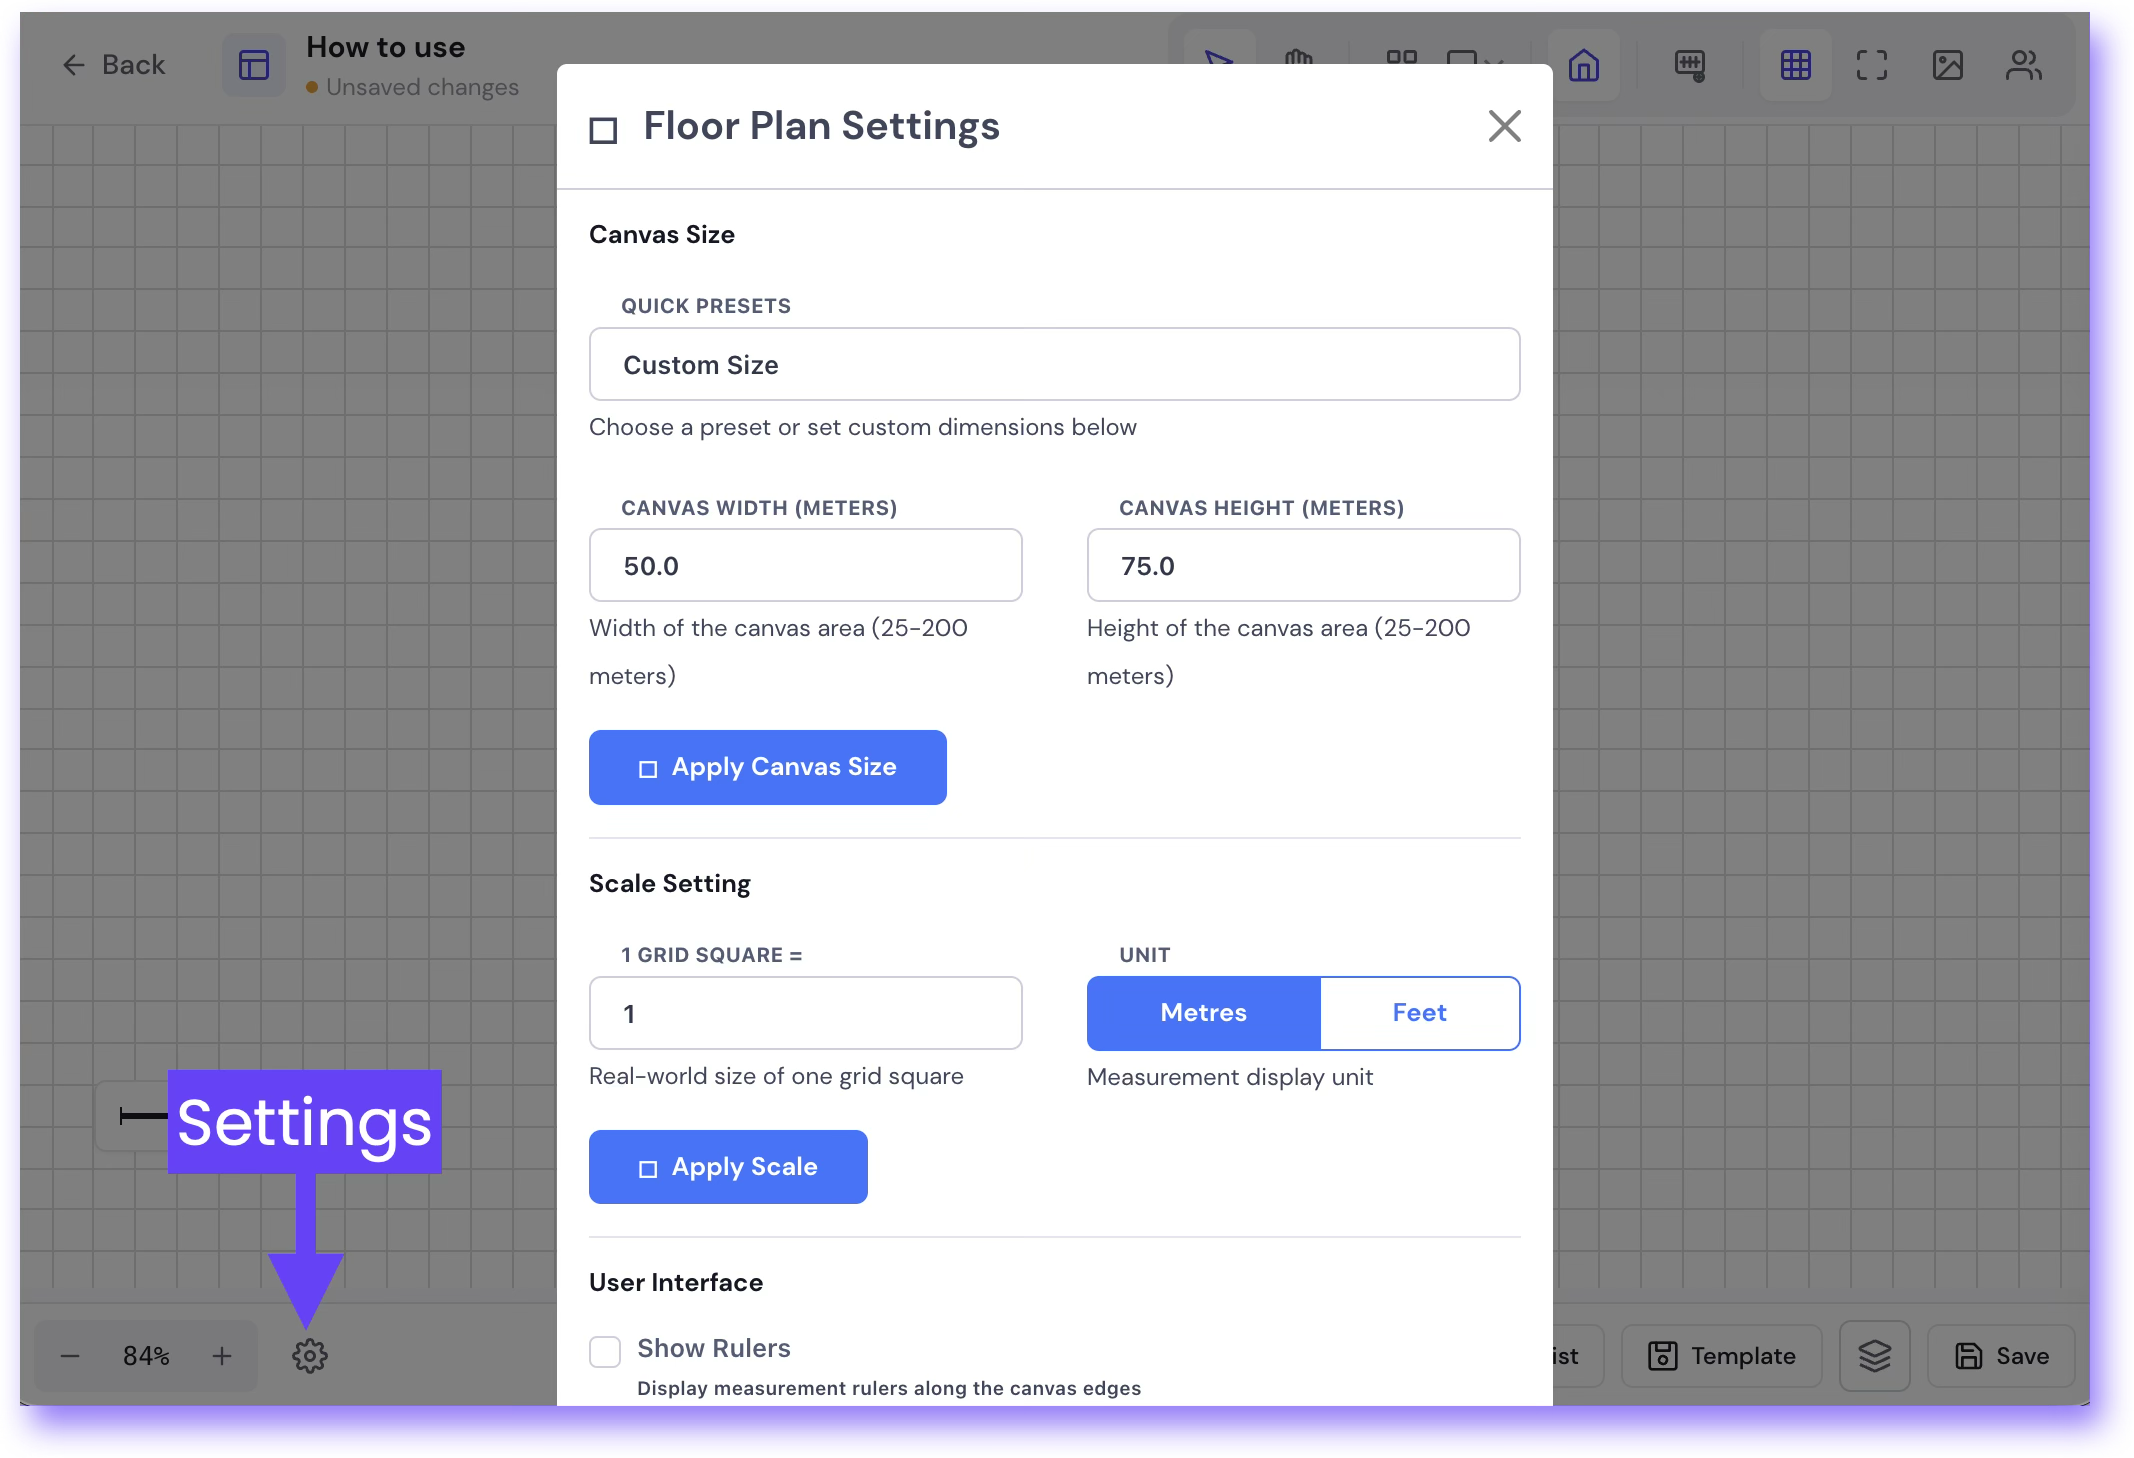
Task: Switch measurement unit to Feet
Action: point(1419,1013)
